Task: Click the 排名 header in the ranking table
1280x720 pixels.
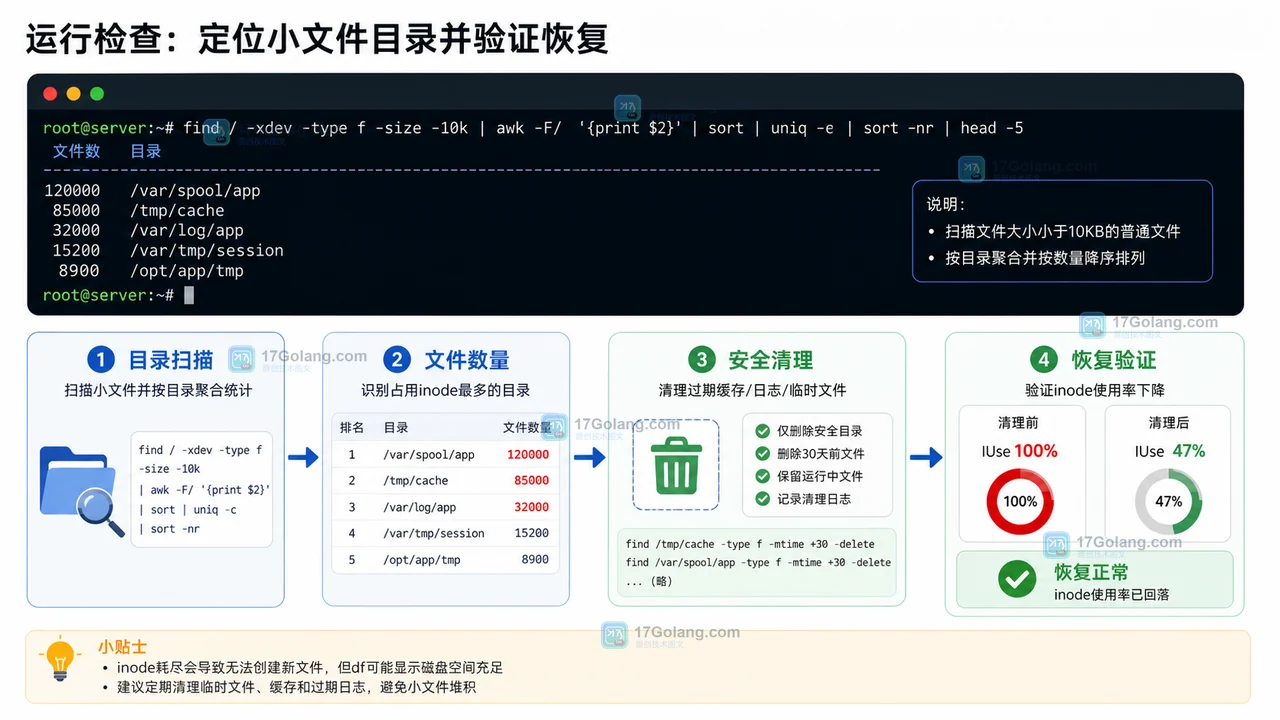Action: pos(352,428)
